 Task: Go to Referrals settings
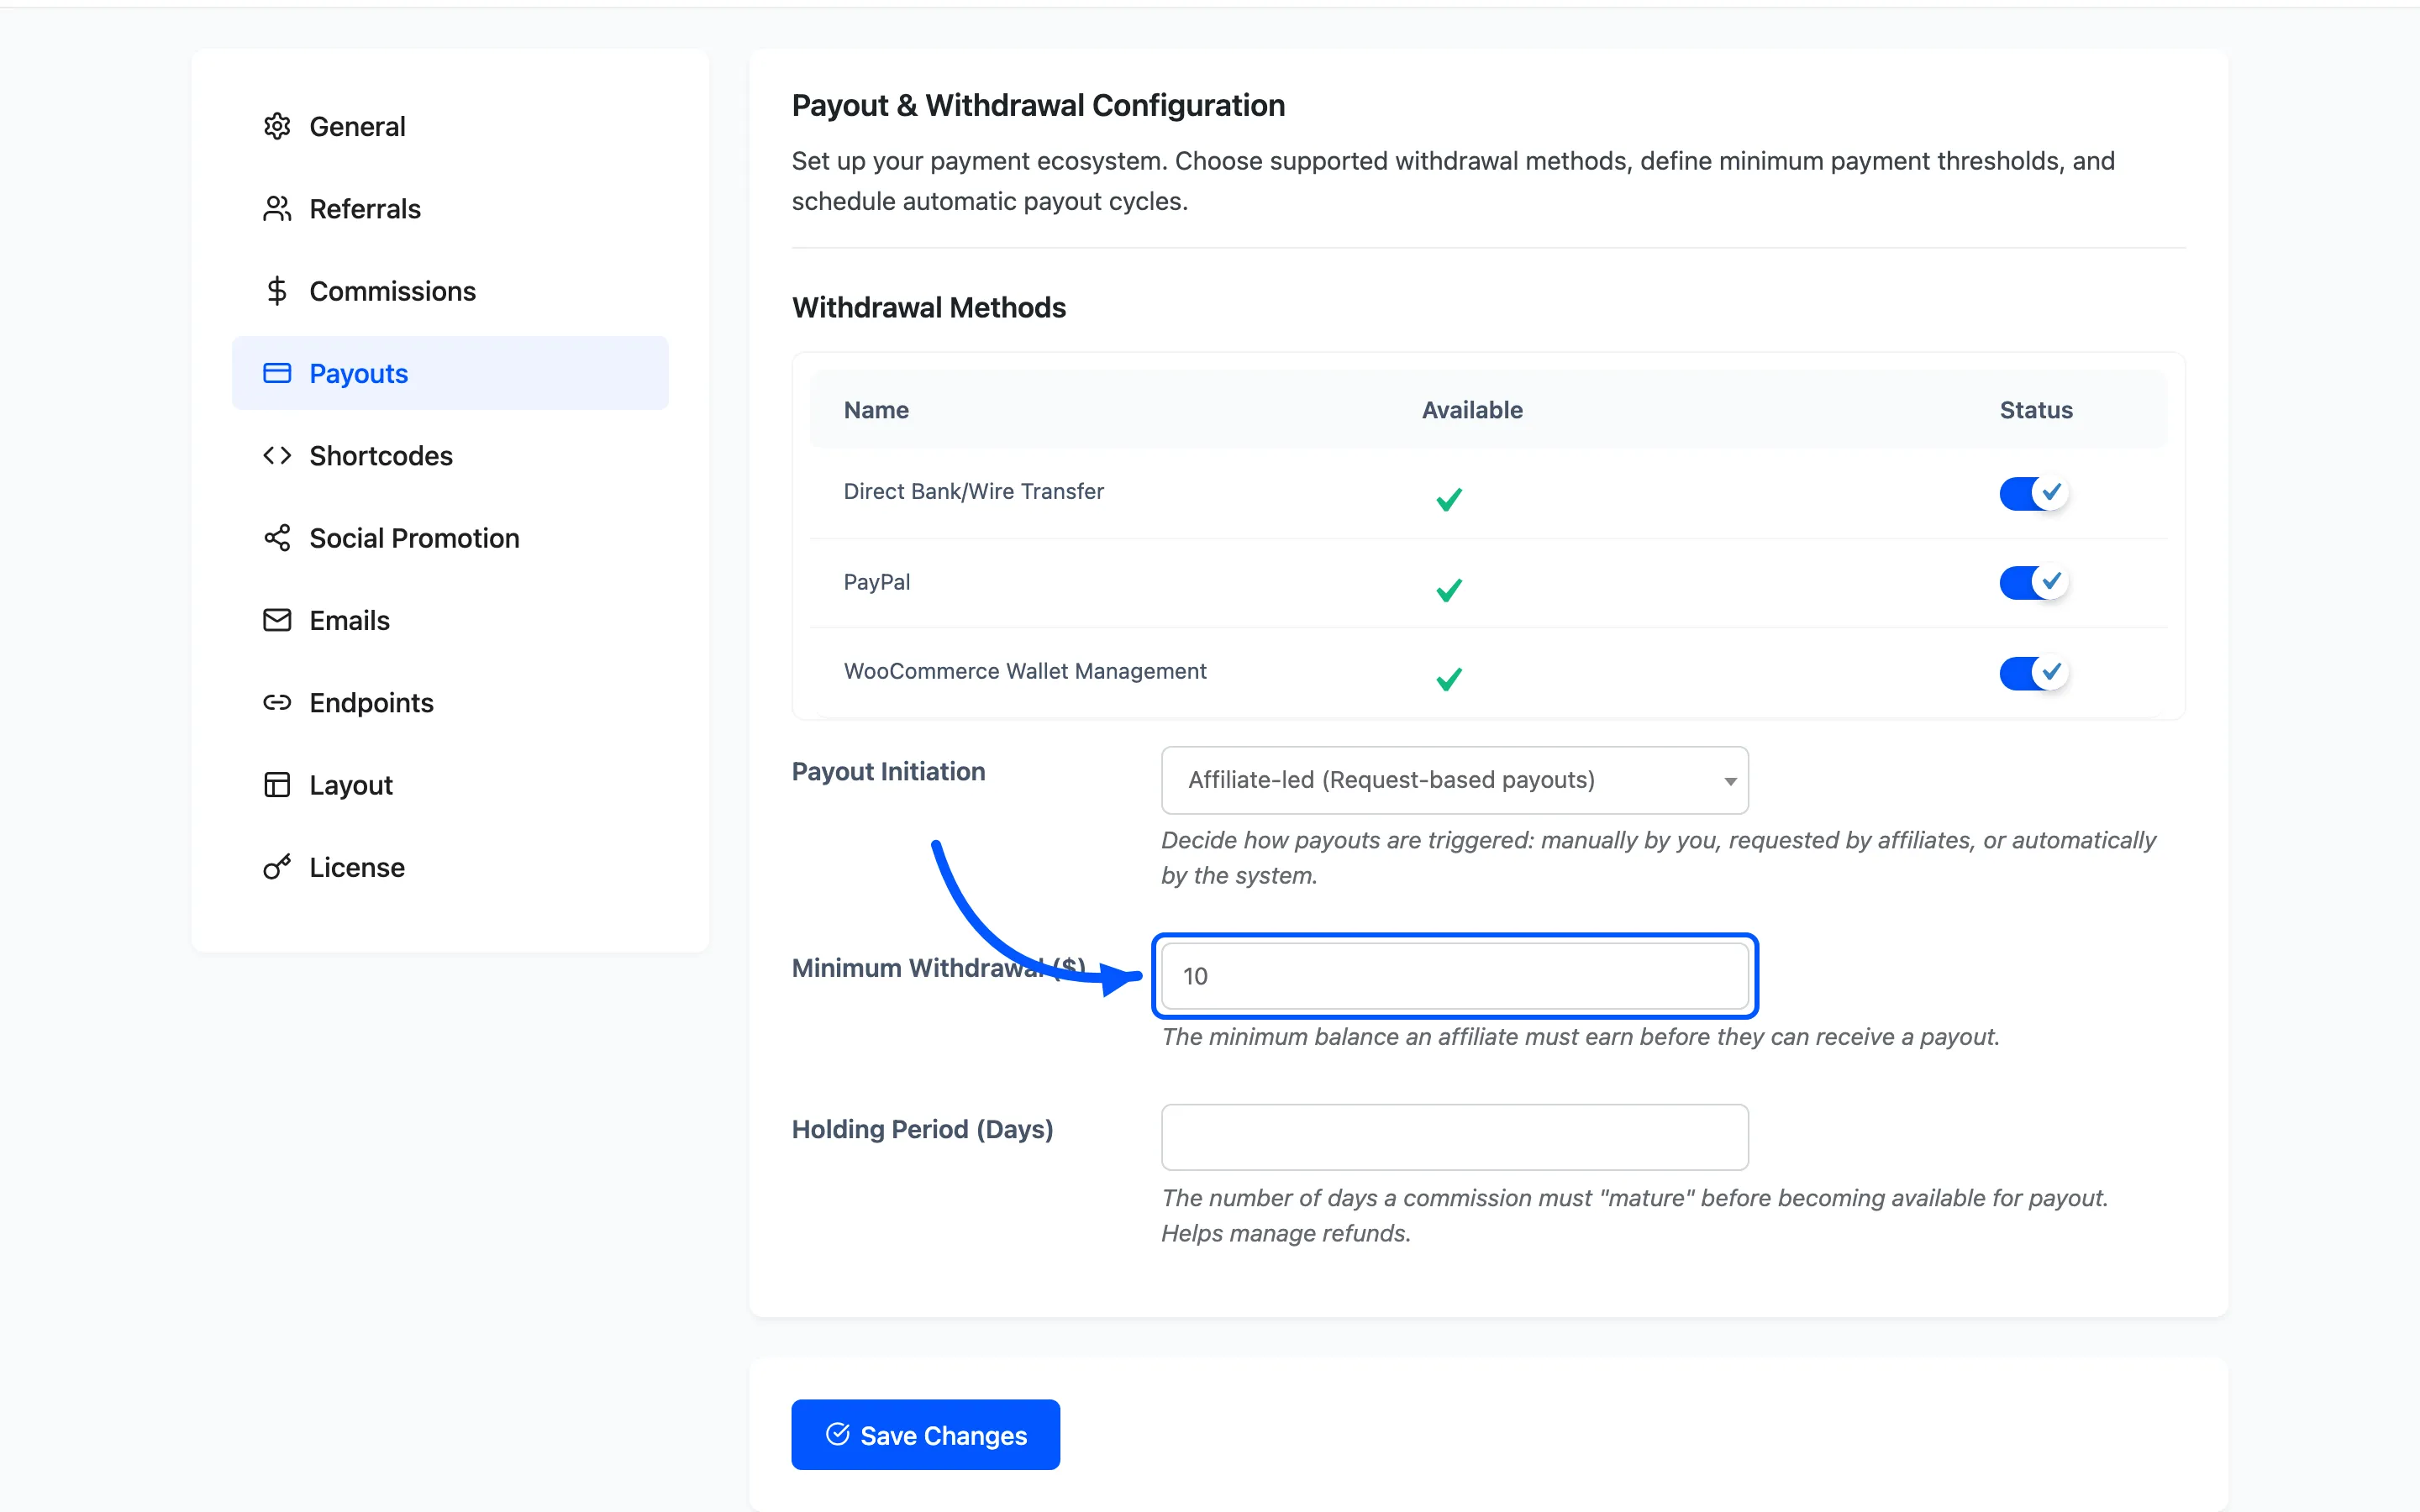click(x=450, y=208)
